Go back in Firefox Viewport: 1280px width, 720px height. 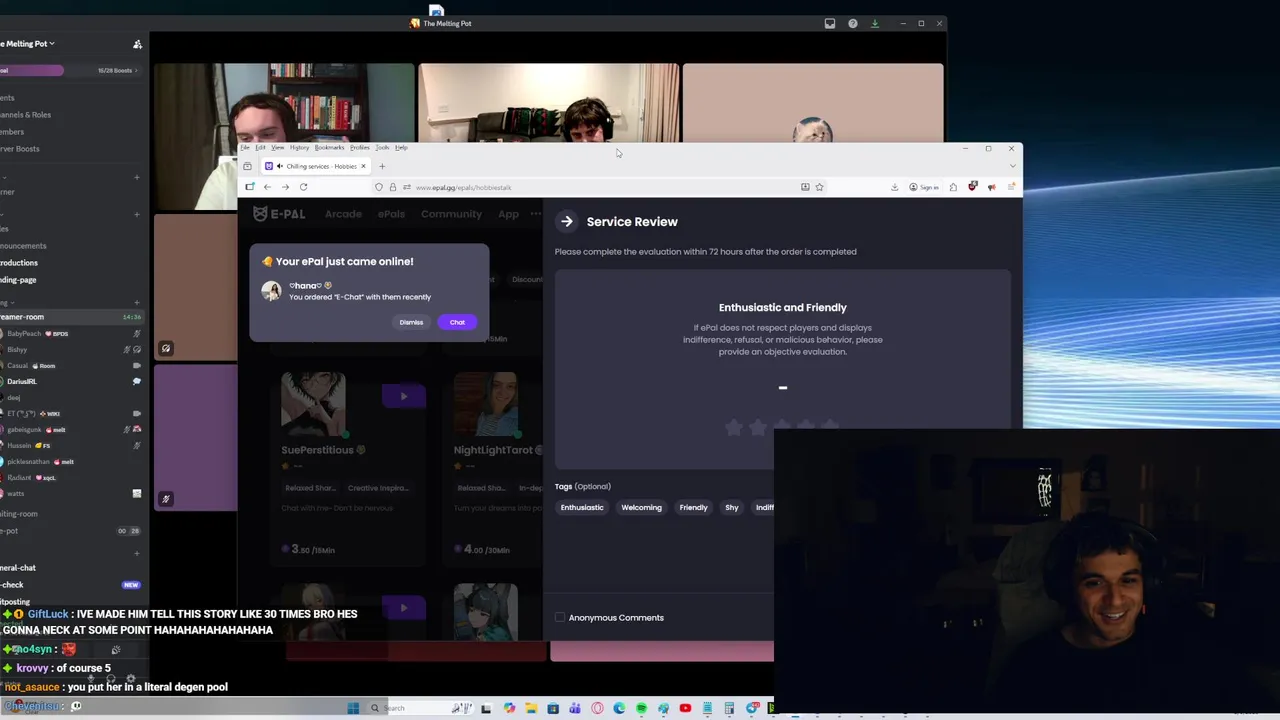click(x=267, y=187)
